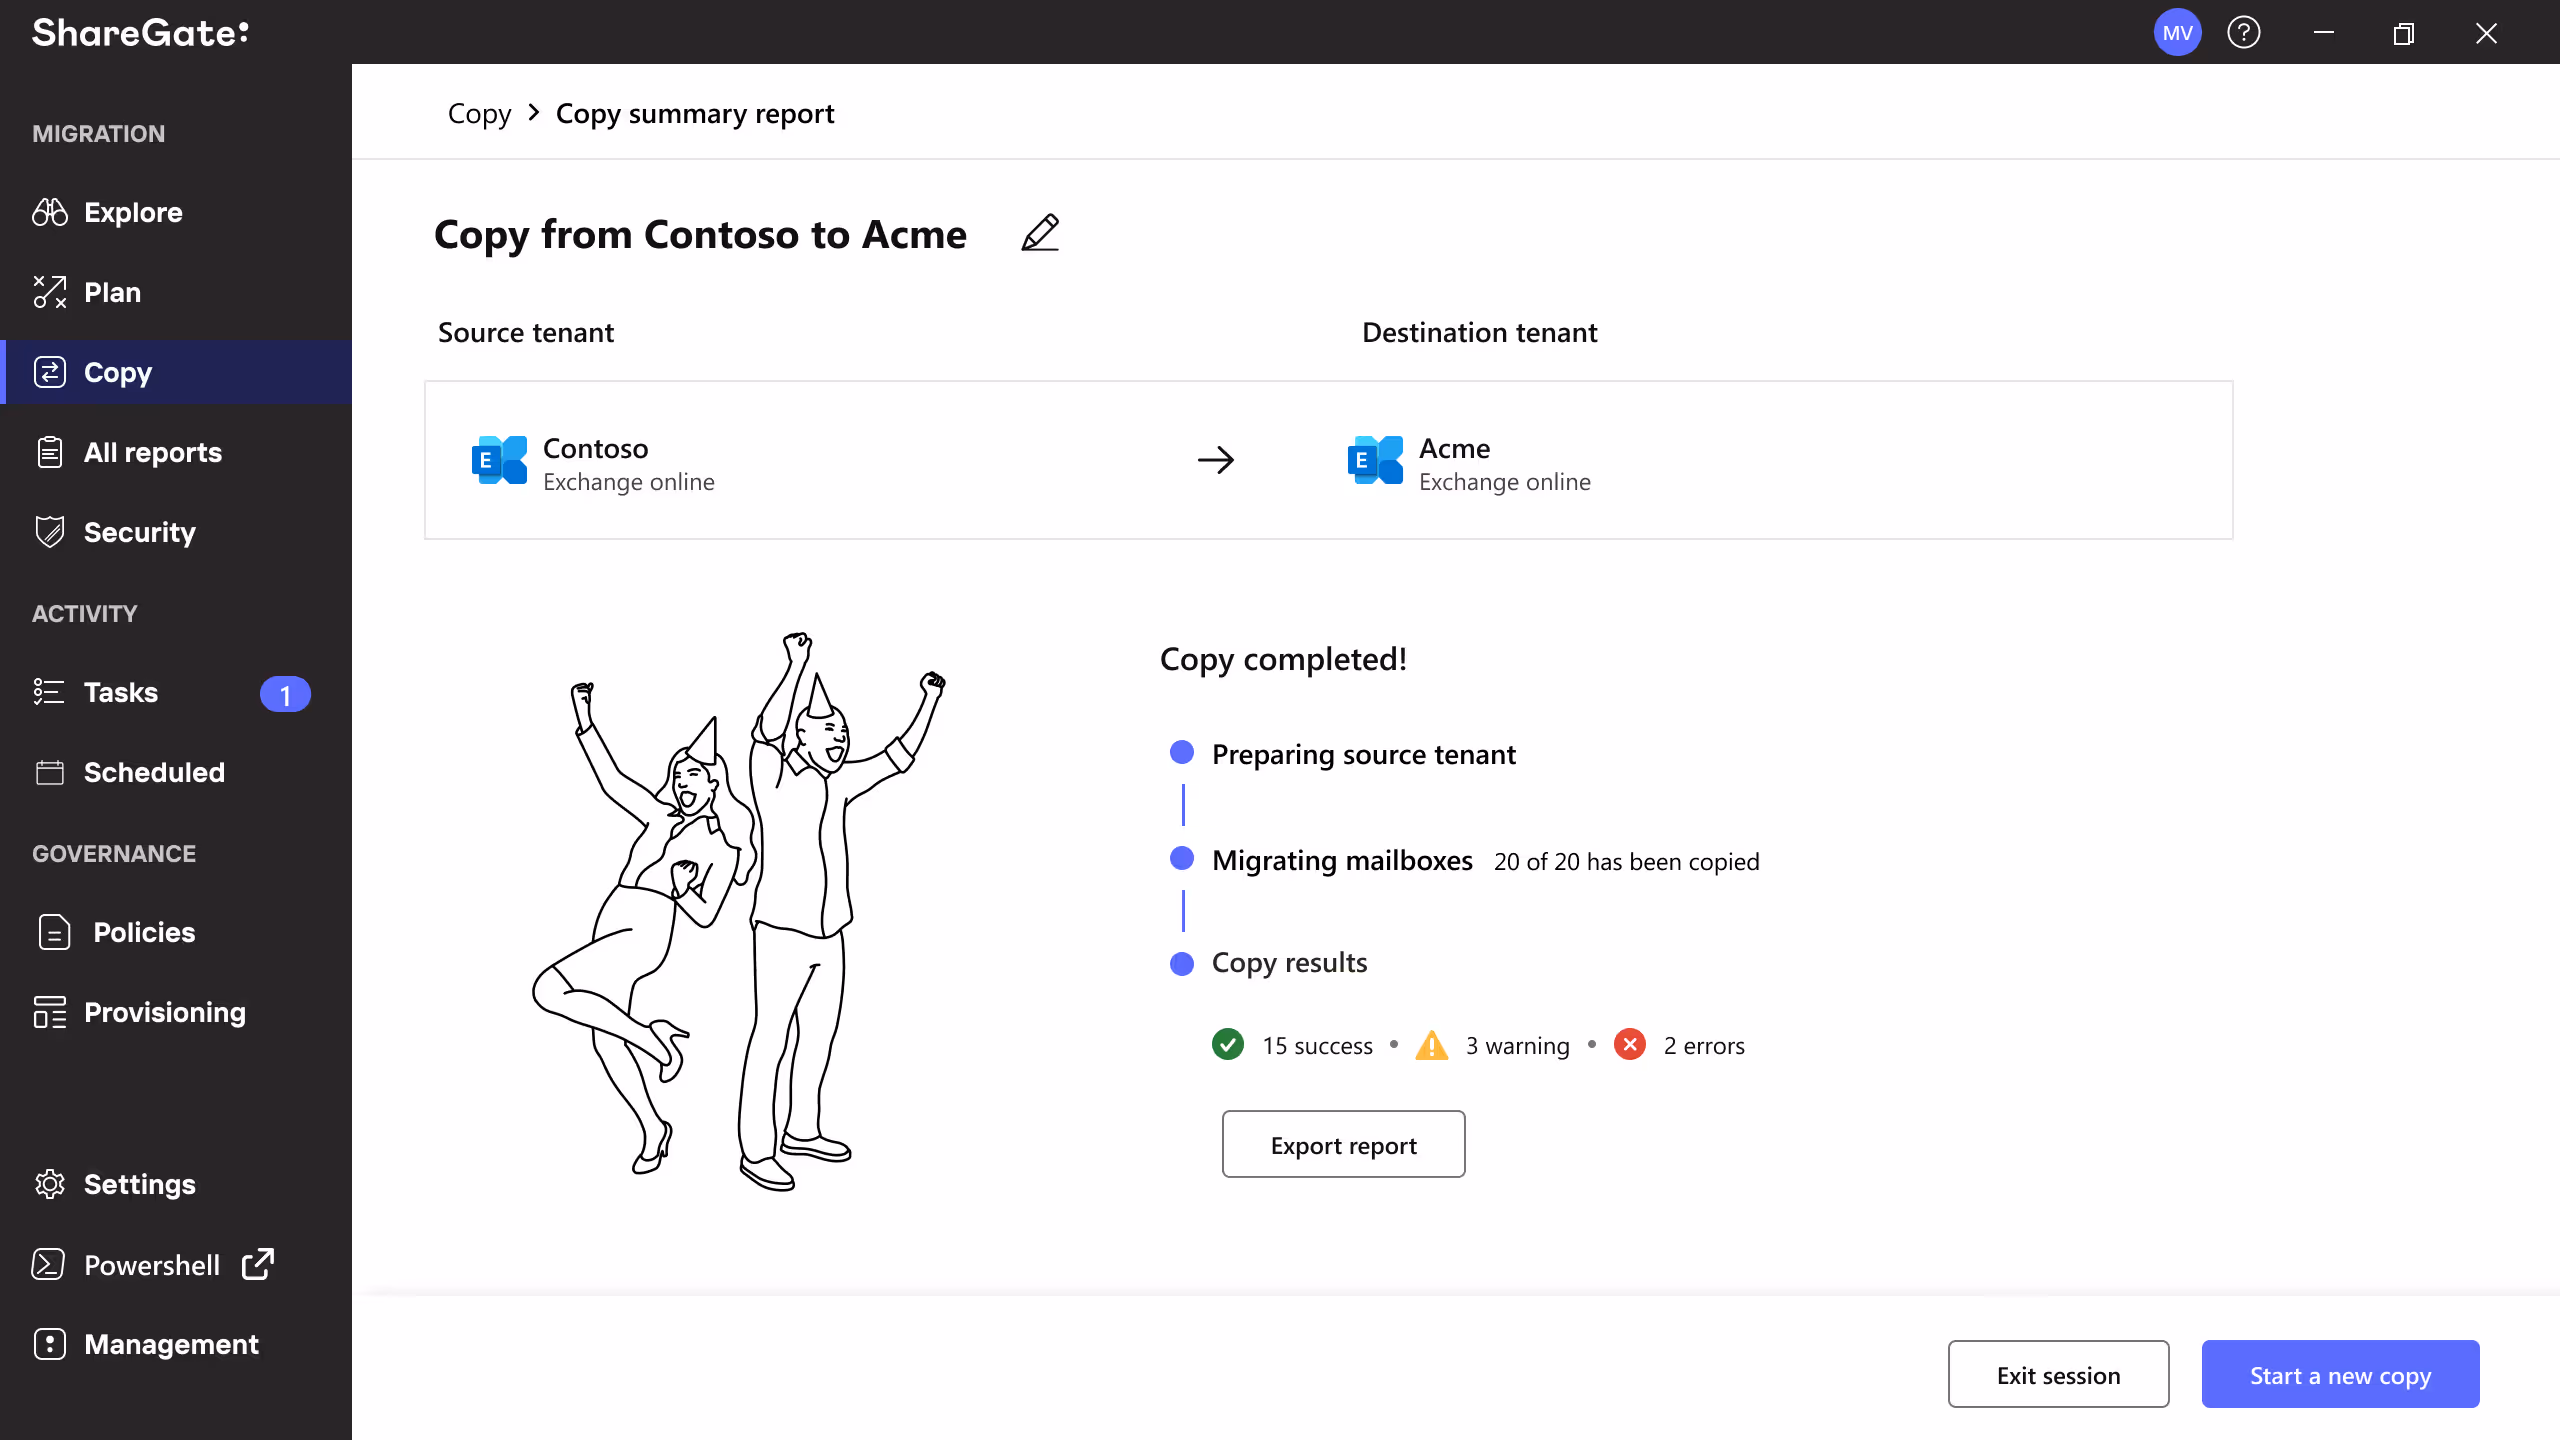Click the pencil edit icon beside title
The height and width of the screenshot is (1440, 2560).
[x=1040, y=233]
